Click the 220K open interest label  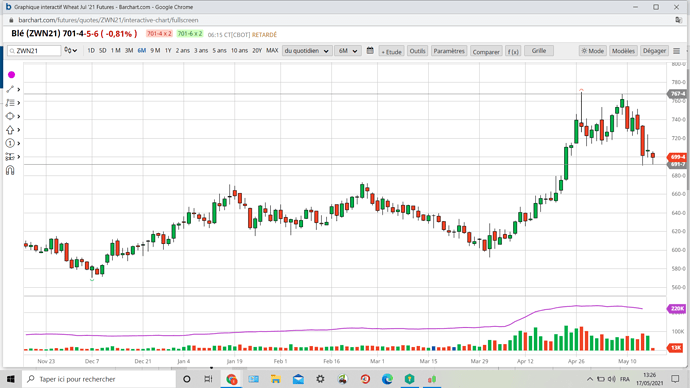[x=677, y=309]
